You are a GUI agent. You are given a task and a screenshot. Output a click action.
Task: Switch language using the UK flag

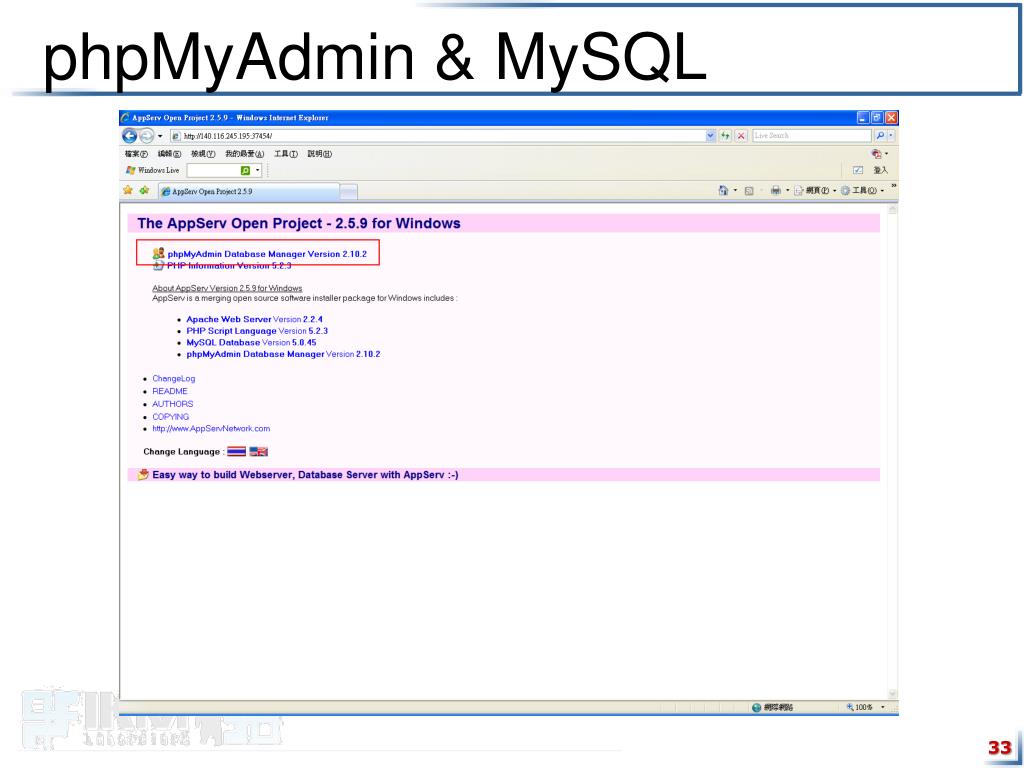click(x=259, y=451)
